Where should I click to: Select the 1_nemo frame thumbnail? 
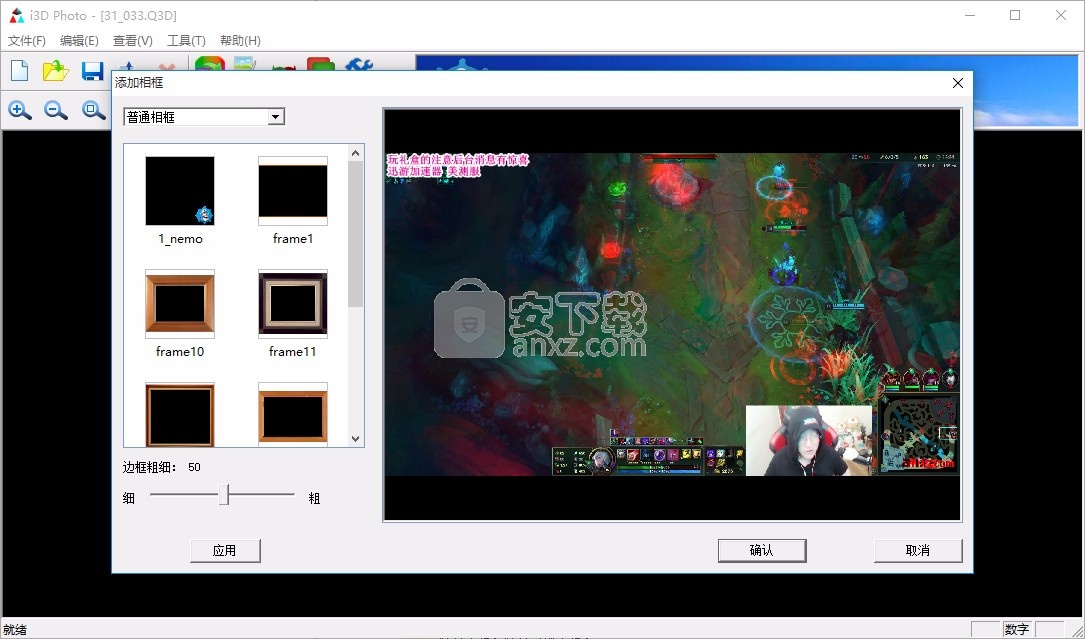pyautogui.click(x=180, y=191)
